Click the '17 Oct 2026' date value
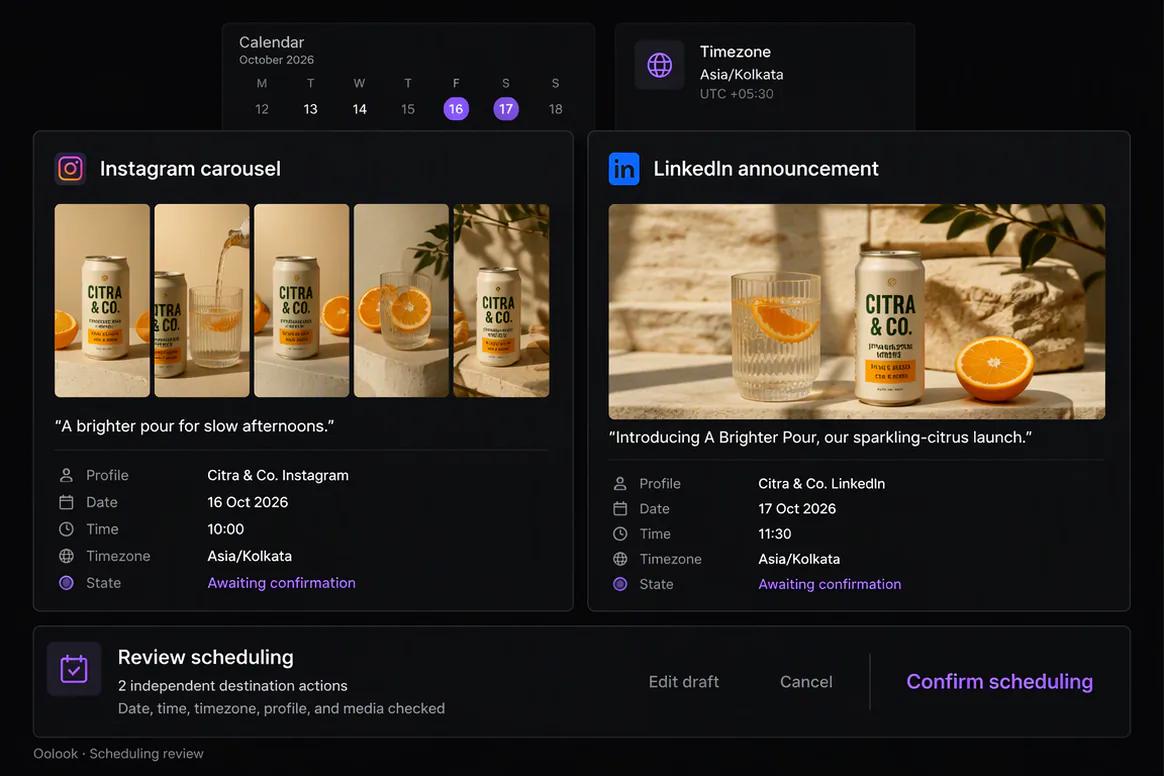This screenshot has width=1164, height=776. point(797,509)
